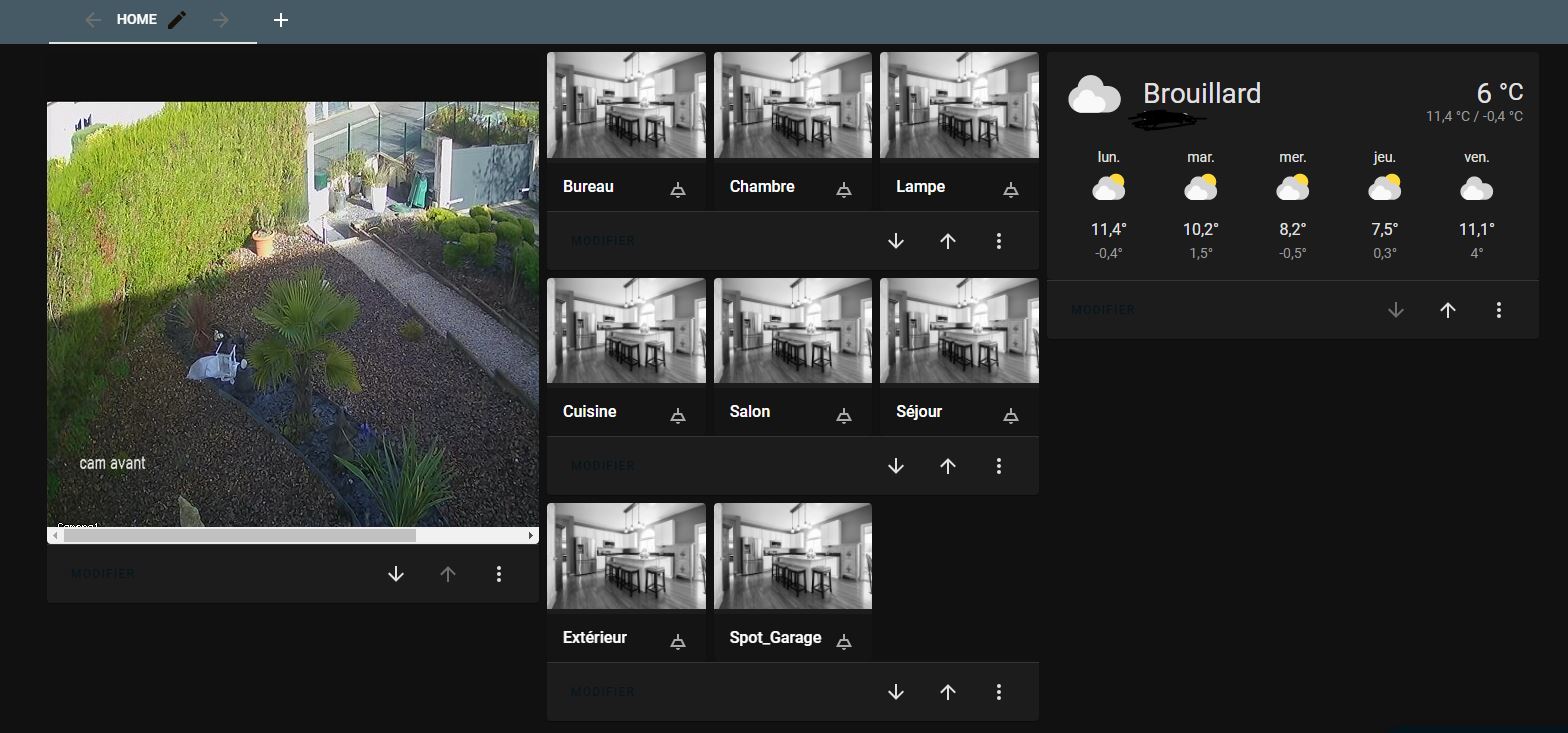Click the Salon label
This screenshot has width=1568, height=733.
[750, 412]
